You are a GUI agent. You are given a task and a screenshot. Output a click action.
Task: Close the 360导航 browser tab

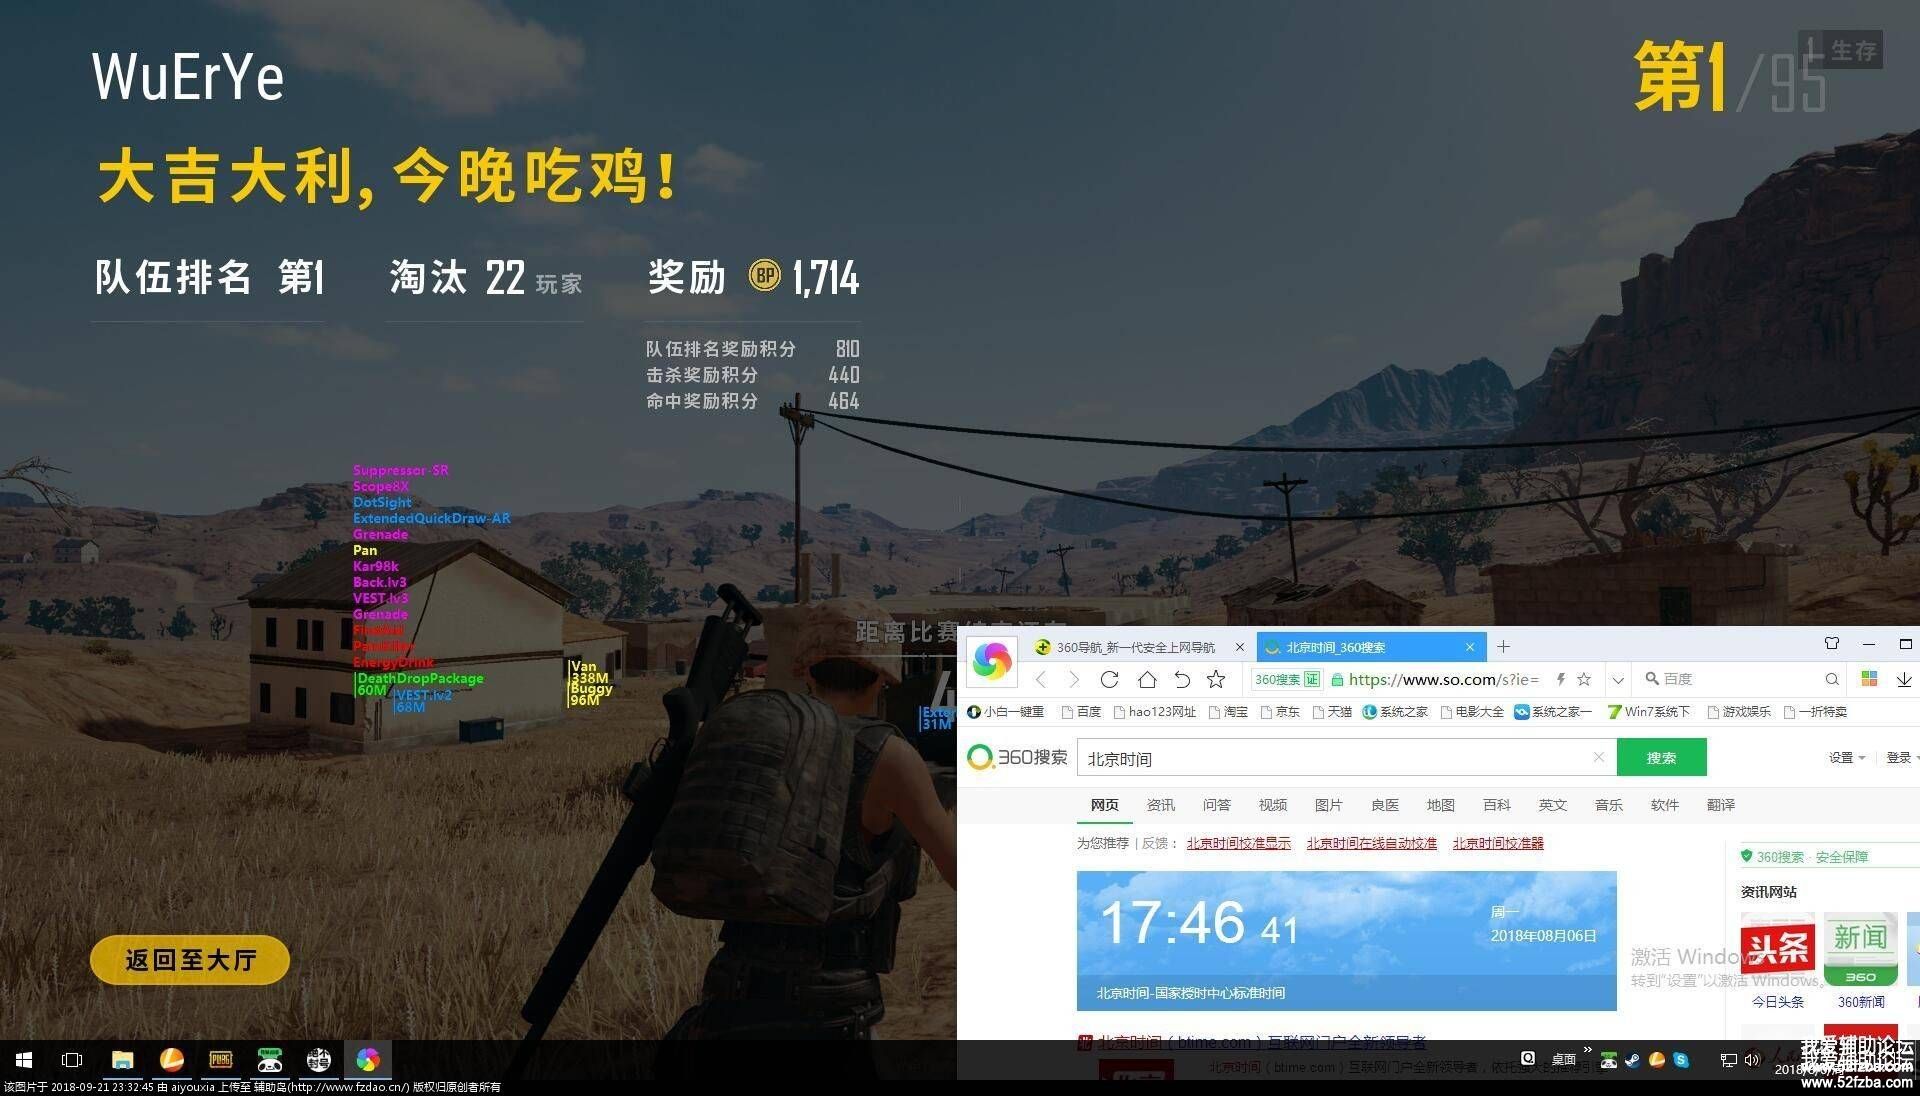tap(1240, 647)
